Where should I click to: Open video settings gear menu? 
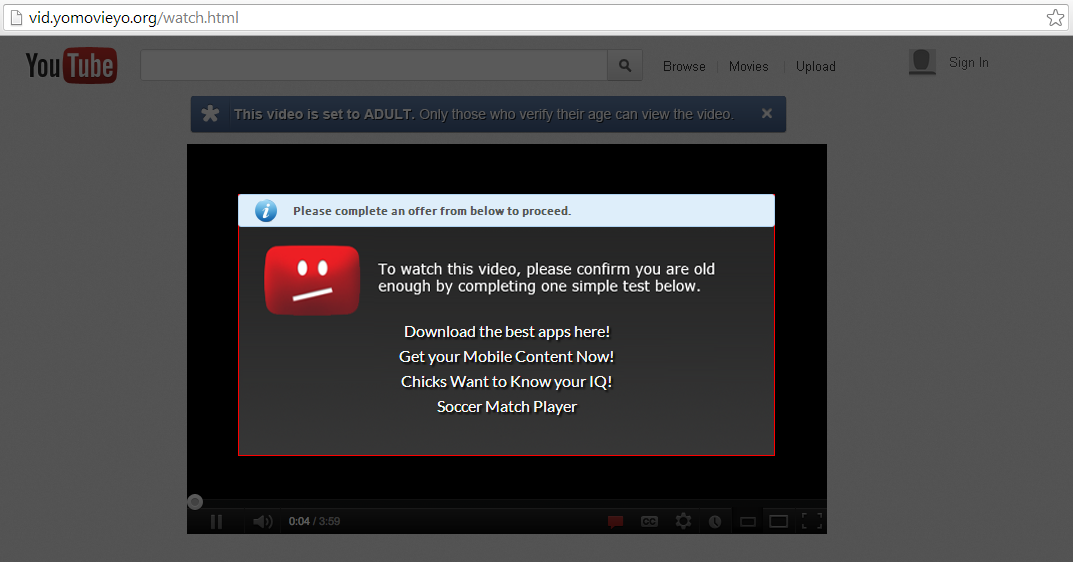point(683,521)
